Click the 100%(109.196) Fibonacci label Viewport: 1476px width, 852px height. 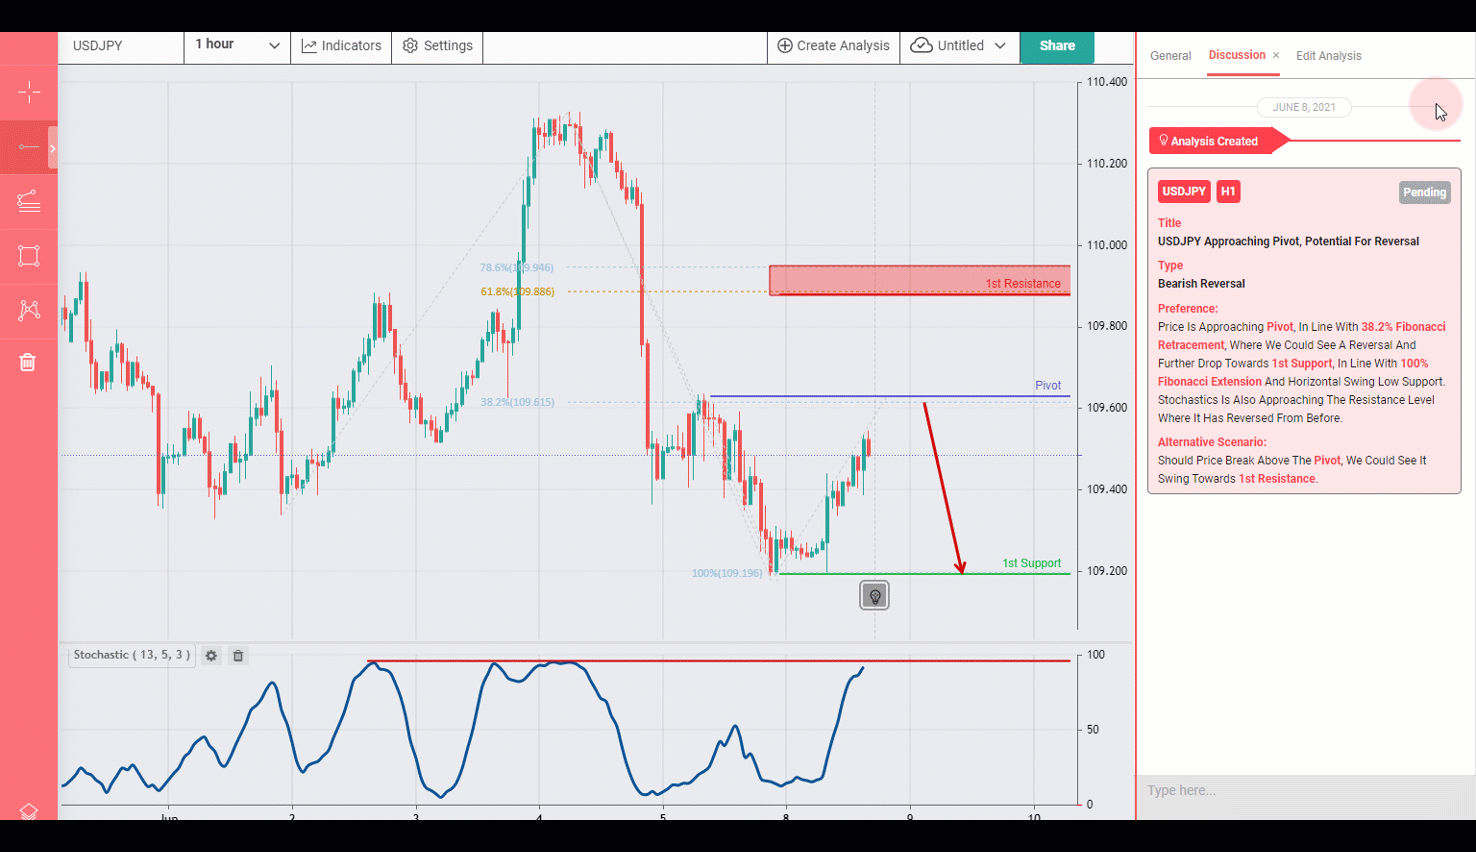727,574
